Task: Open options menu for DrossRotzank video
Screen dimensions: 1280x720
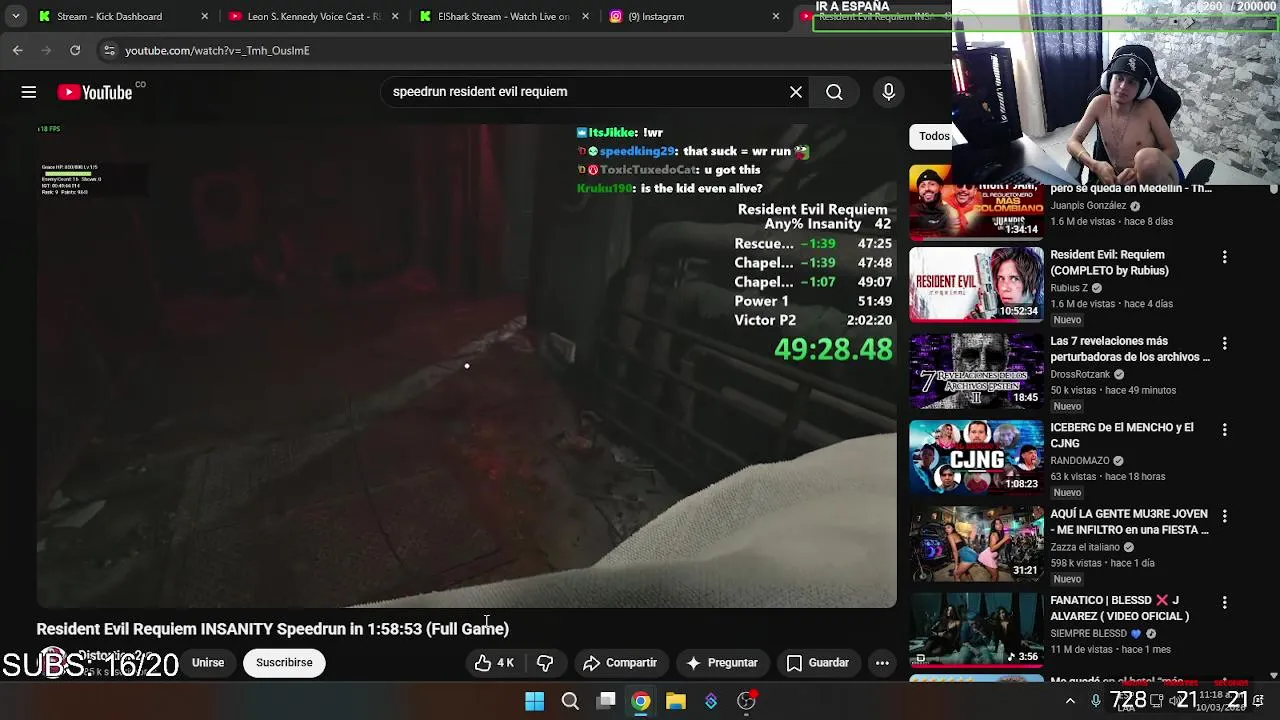Action: tap(1224, 343)
